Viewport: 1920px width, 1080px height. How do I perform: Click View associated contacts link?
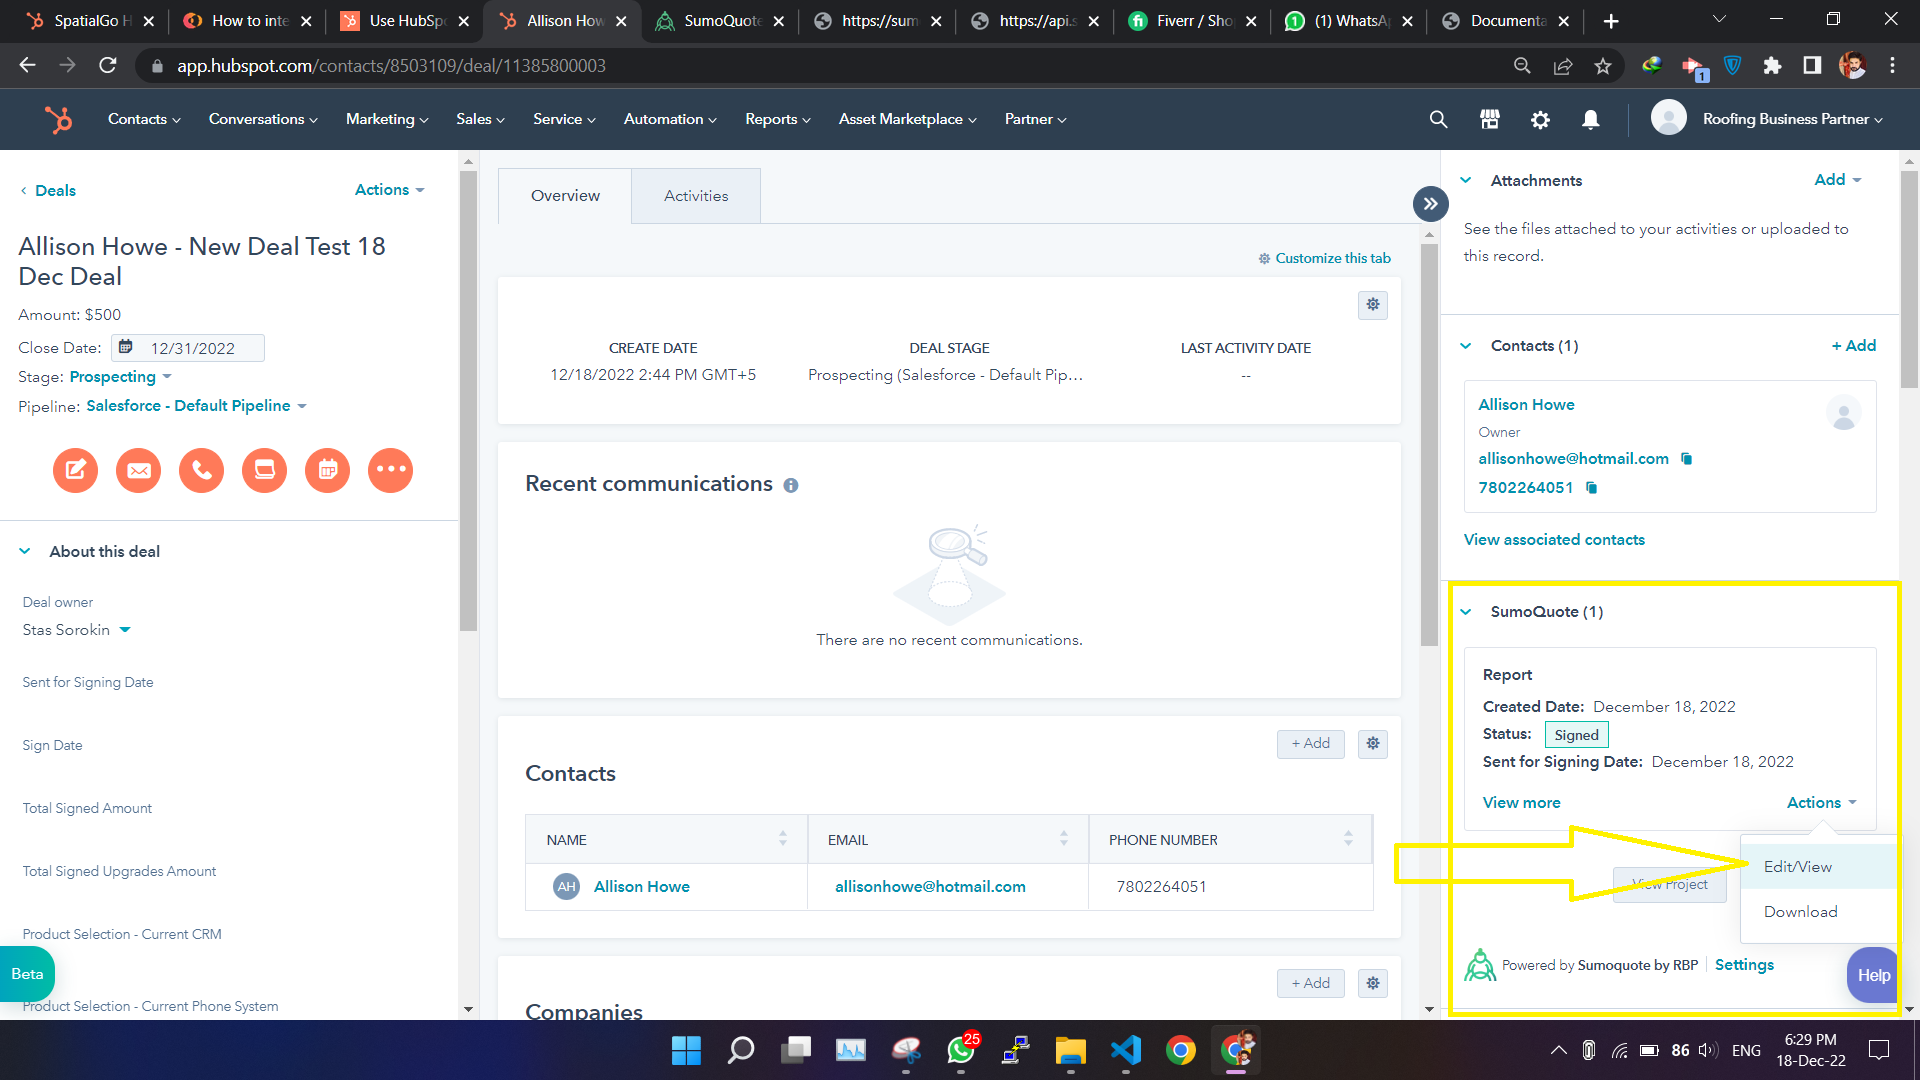point(1554,540)
